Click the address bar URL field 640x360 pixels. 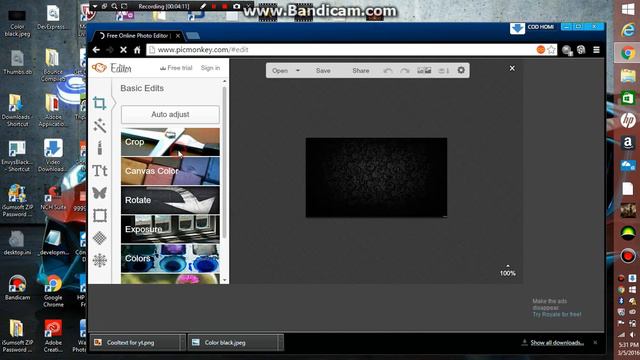343,50
